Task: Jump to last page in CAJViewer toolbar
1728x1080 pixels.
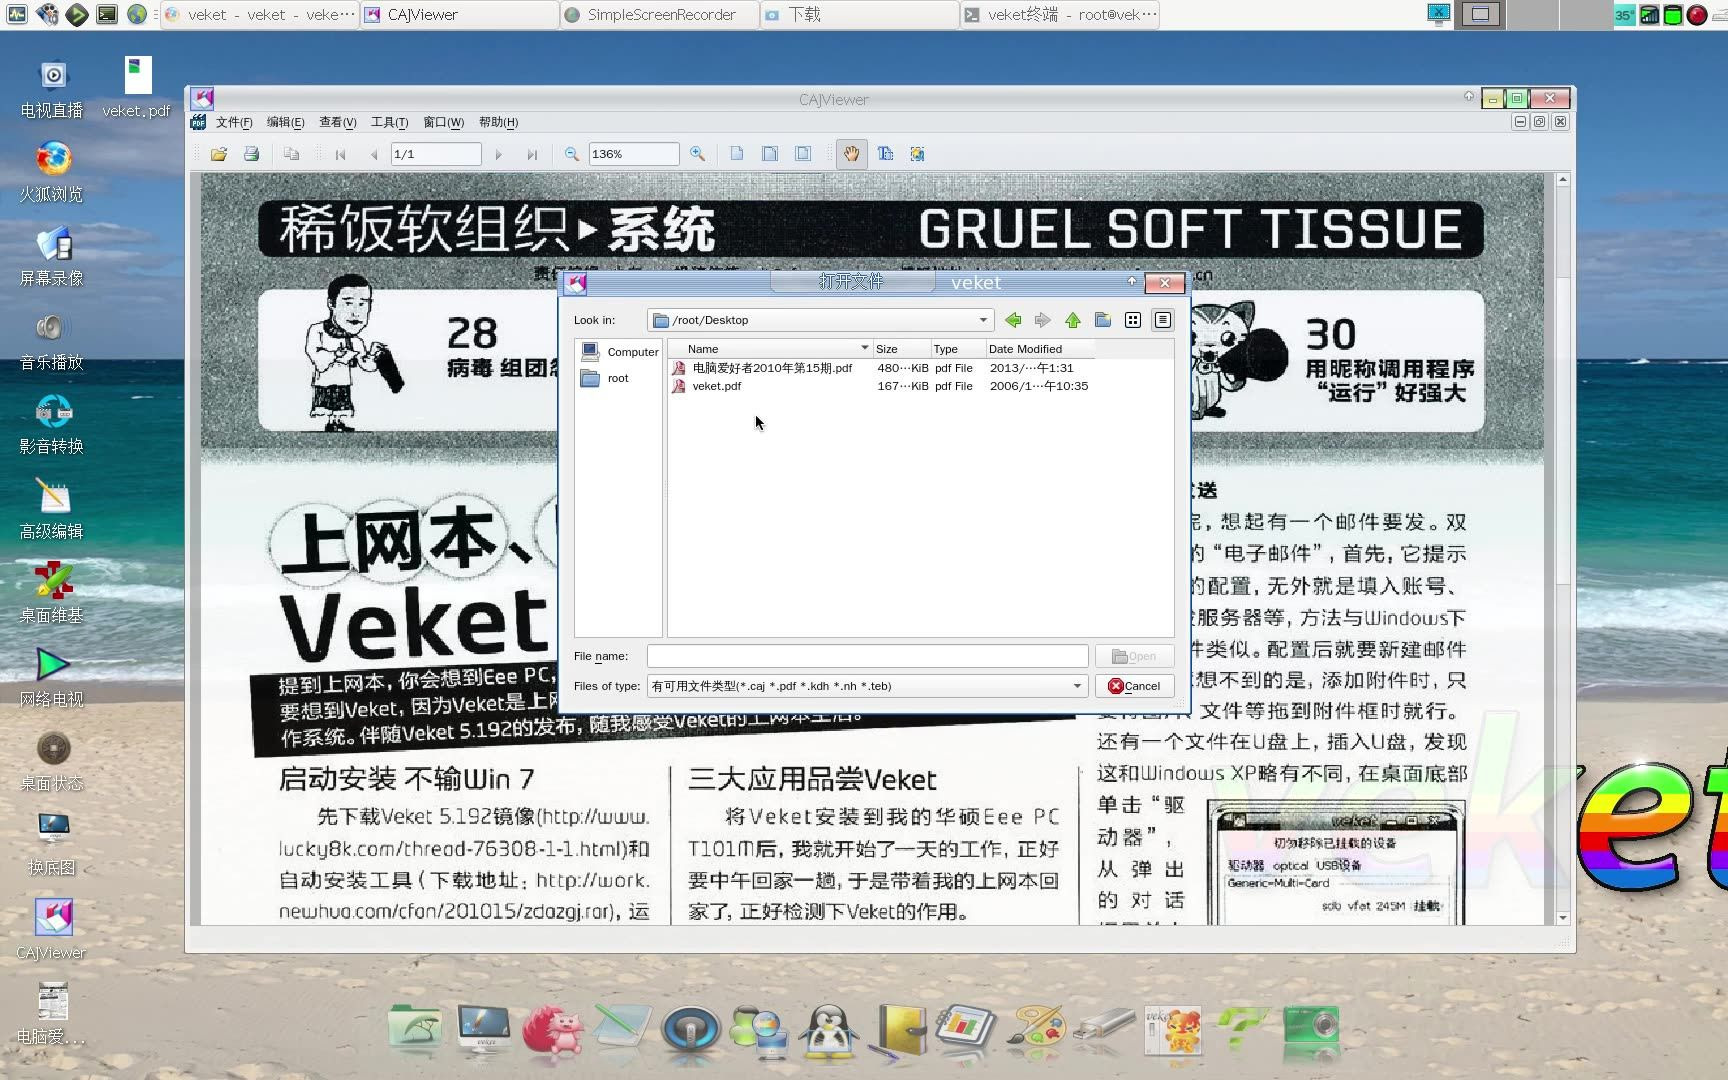Action: click(532, 154)
